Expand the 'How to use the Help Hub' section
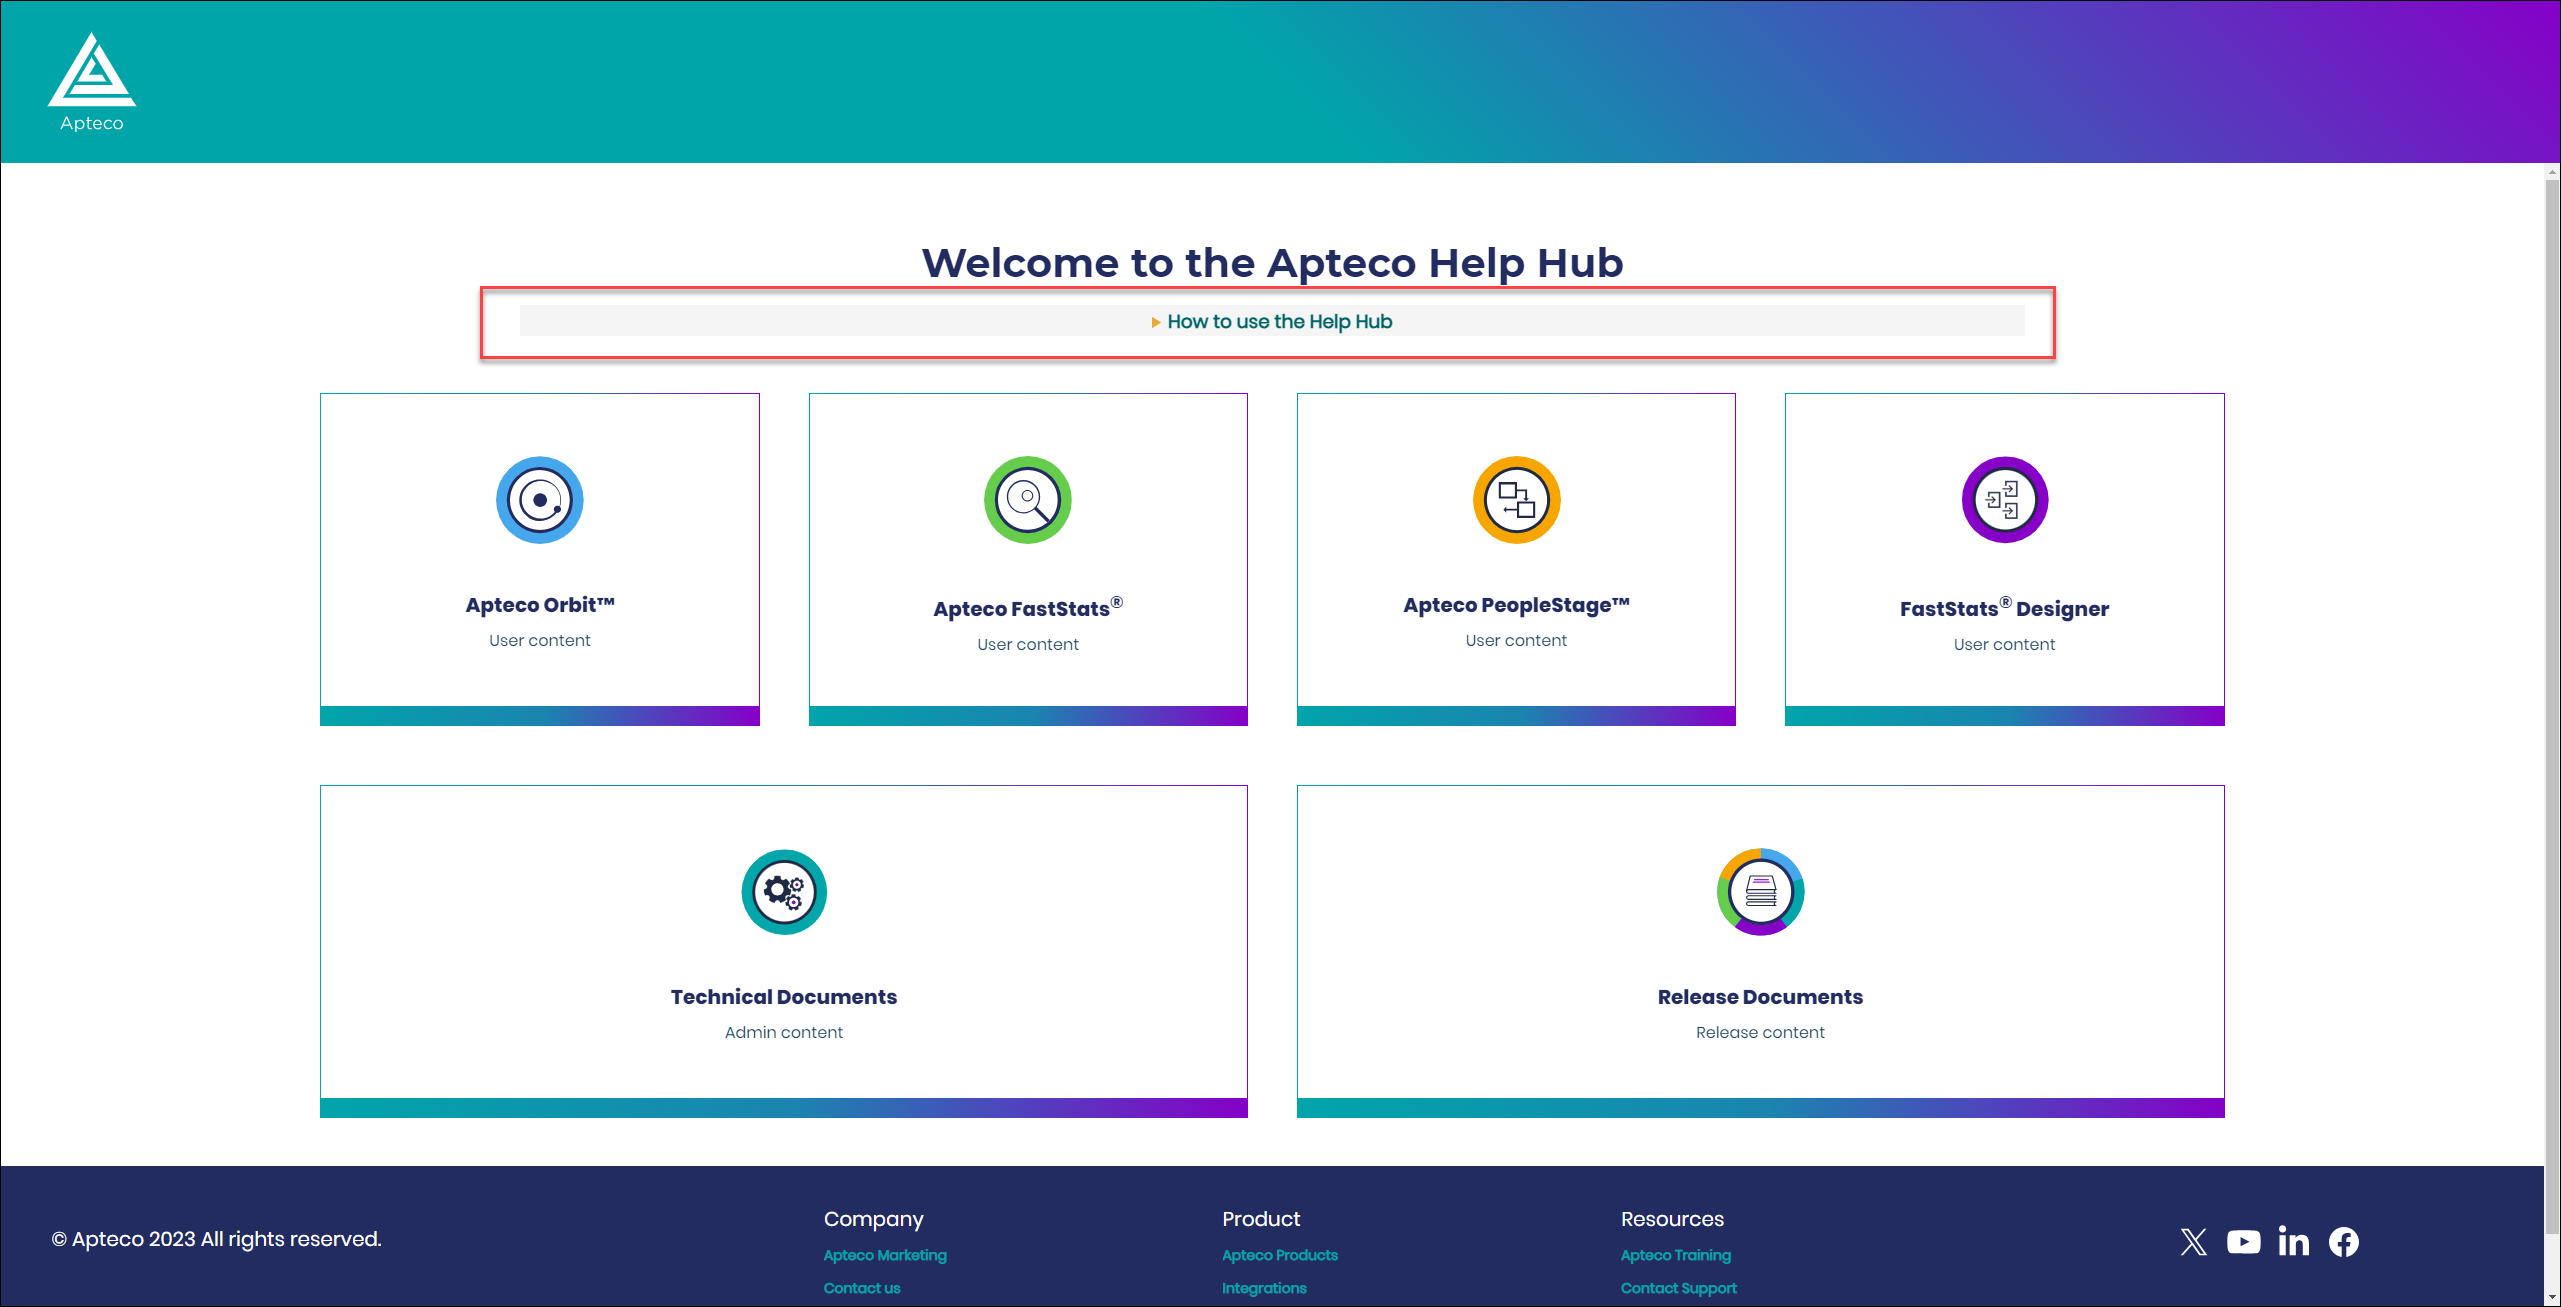This screenshot has width=2561, height=1307. (1279, 321)
